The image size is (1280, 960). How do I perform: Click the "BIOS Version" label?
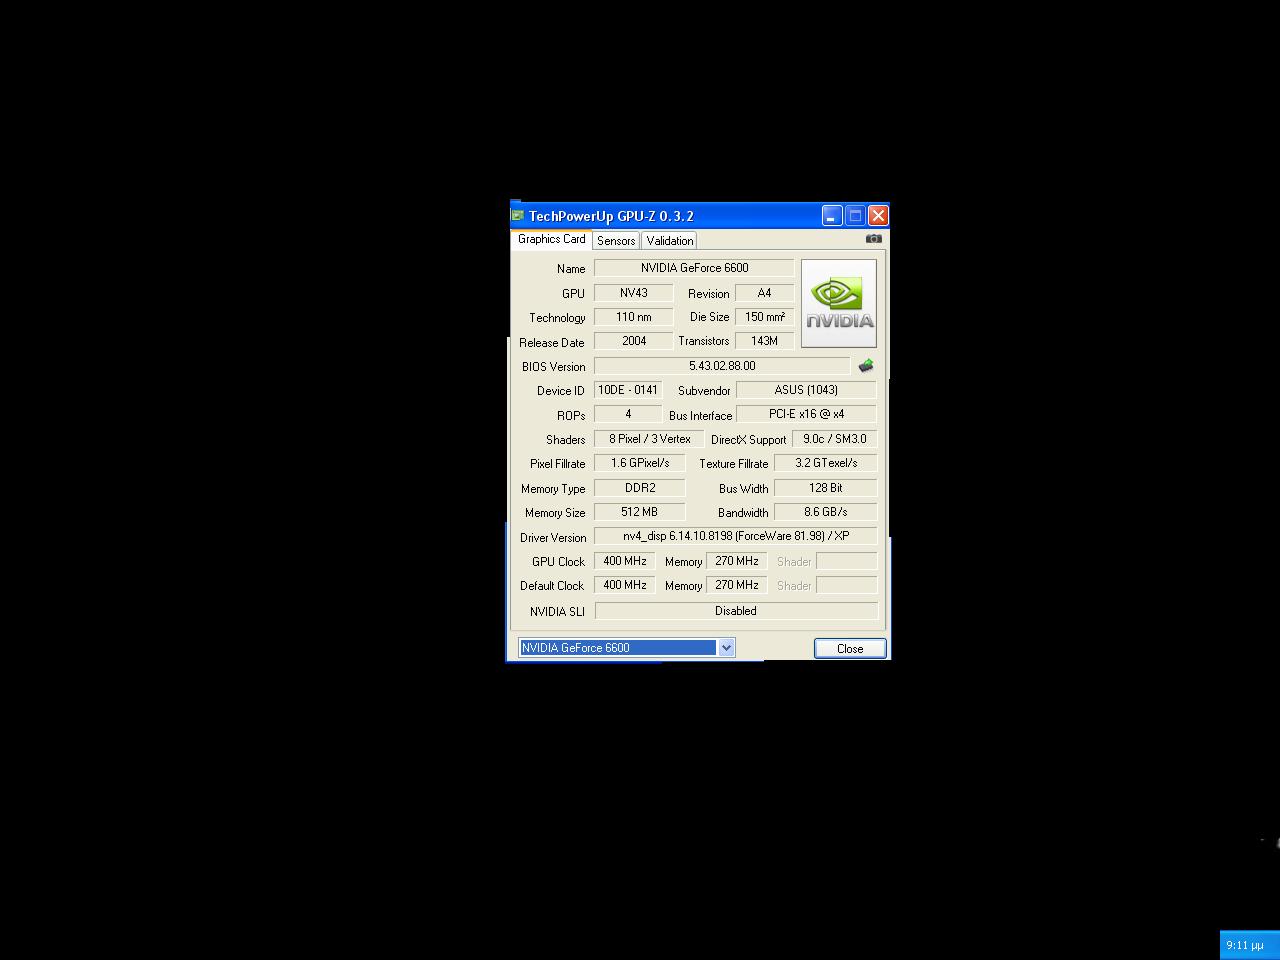[553, 367]
